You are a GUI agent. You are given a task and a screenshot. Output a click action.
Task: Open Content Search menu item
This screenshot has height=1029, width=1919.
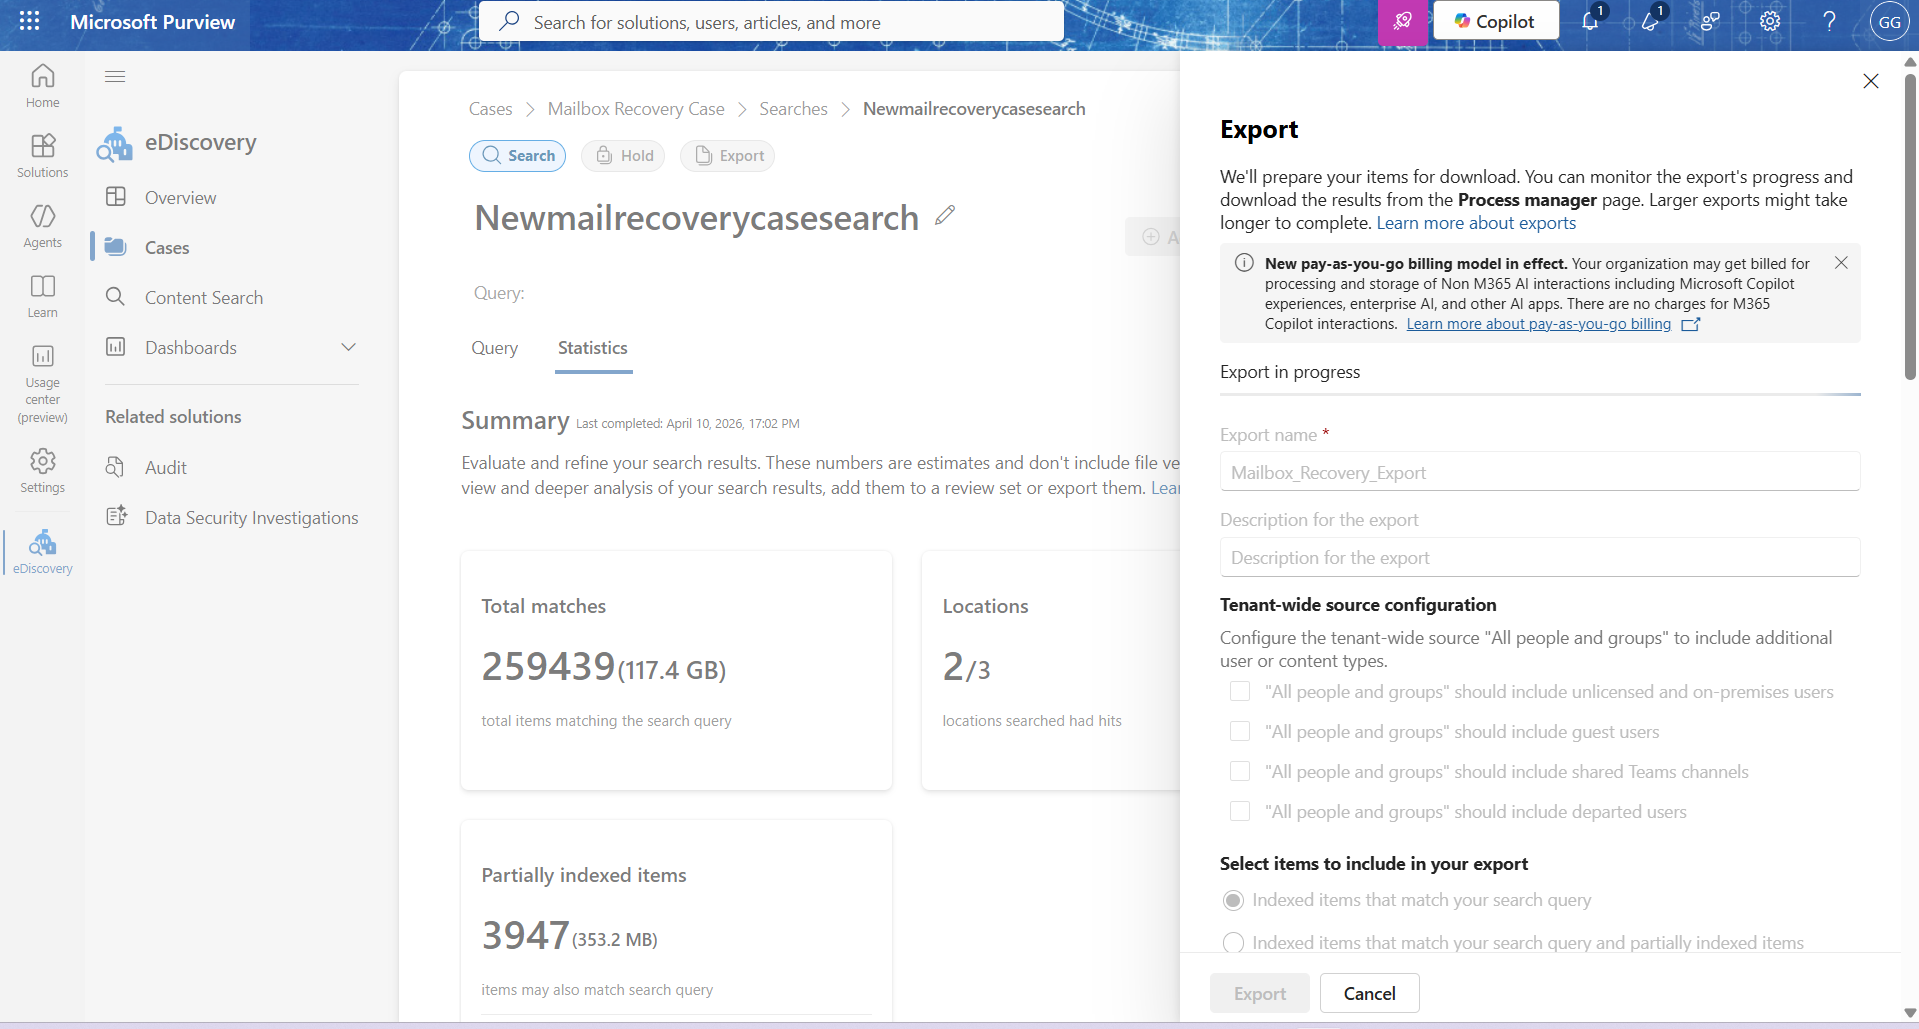(204, 297)
